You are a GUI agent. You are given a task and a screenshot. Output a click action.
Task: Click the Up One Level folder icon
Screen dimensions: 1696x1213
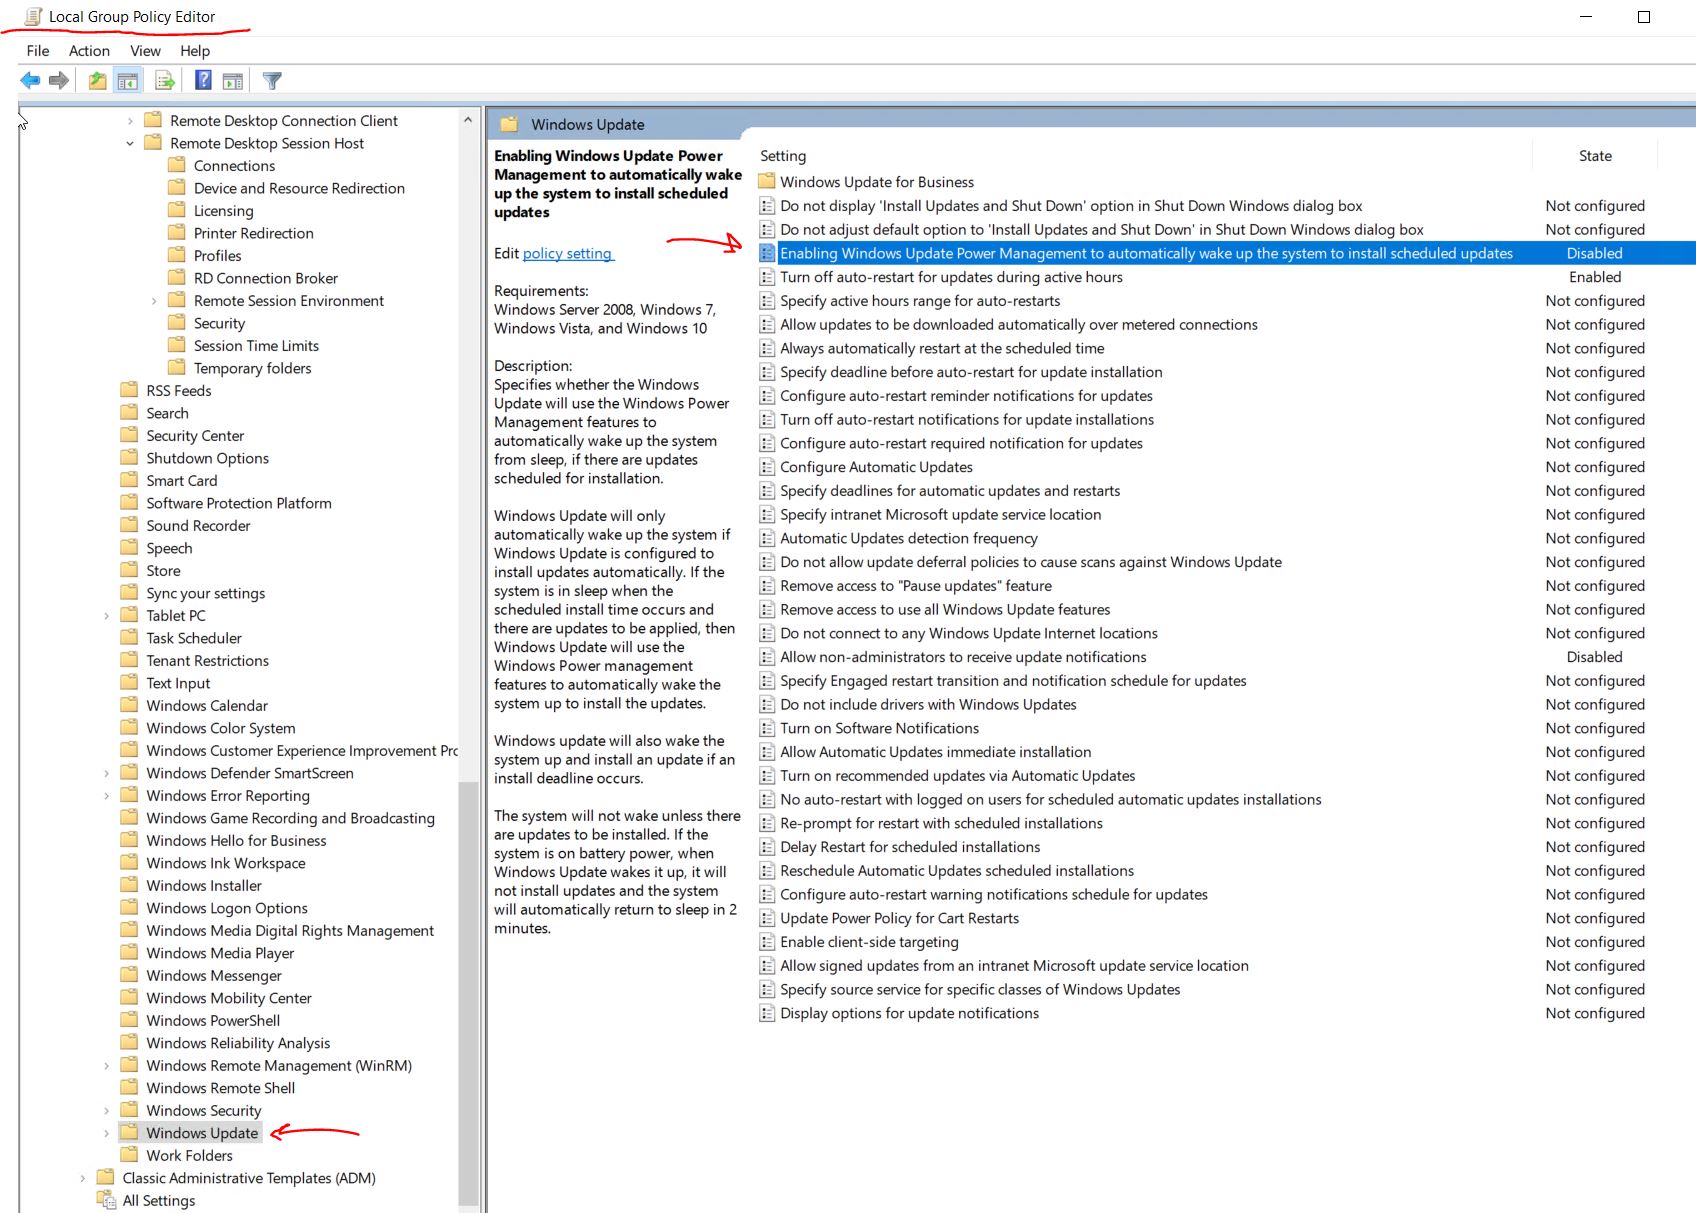click(97, 81)
